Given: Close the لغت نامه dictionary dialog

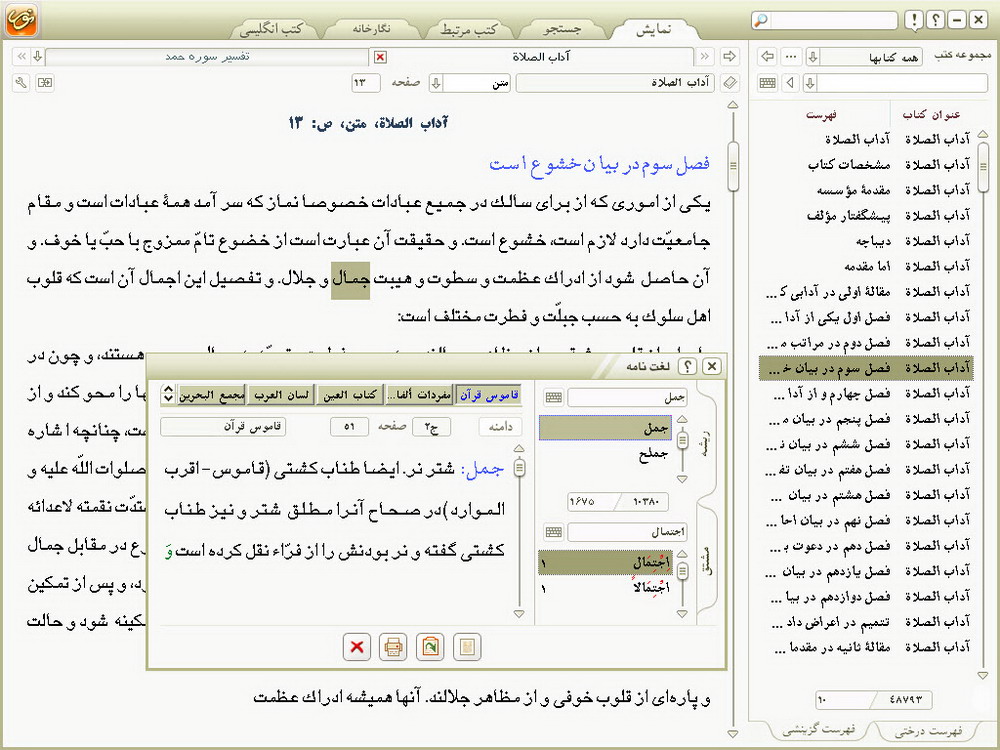Looking at the screenshot, I should click(712, 366).
